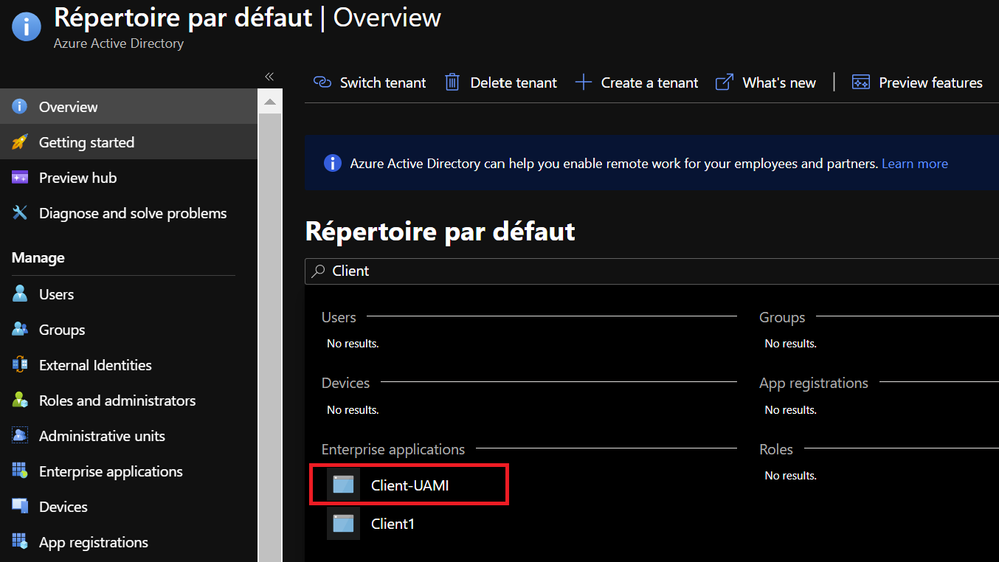
Task: Click the Create a tenant plus icon
Action: [x=583, y=82]
